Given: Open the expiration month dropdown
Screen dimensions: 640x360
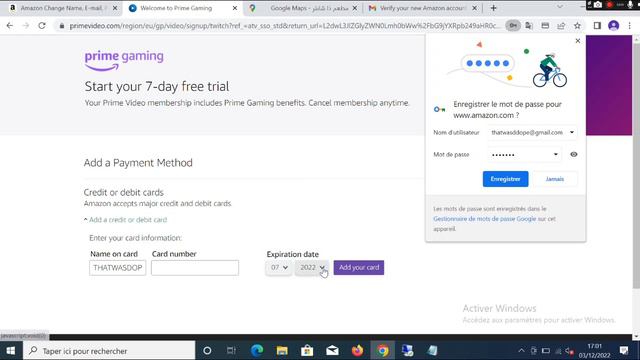Looking at the screenshot, I should click(279, 268).
